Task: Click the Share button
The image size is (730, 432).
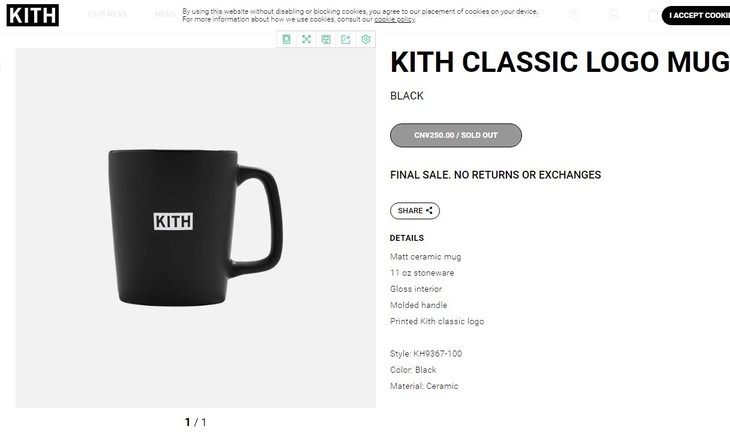Action: pyautogui.click(x=415, y=211)
